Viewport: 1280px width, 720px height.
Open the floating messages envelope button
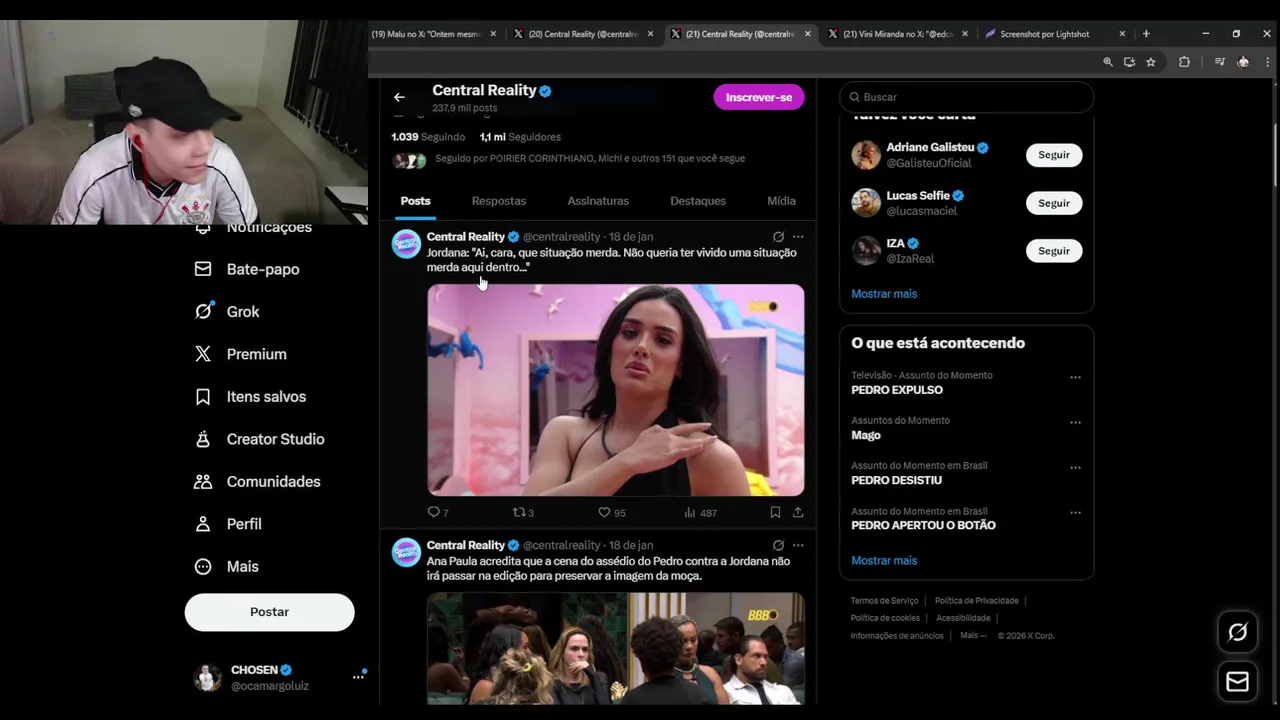point(1237,682)
